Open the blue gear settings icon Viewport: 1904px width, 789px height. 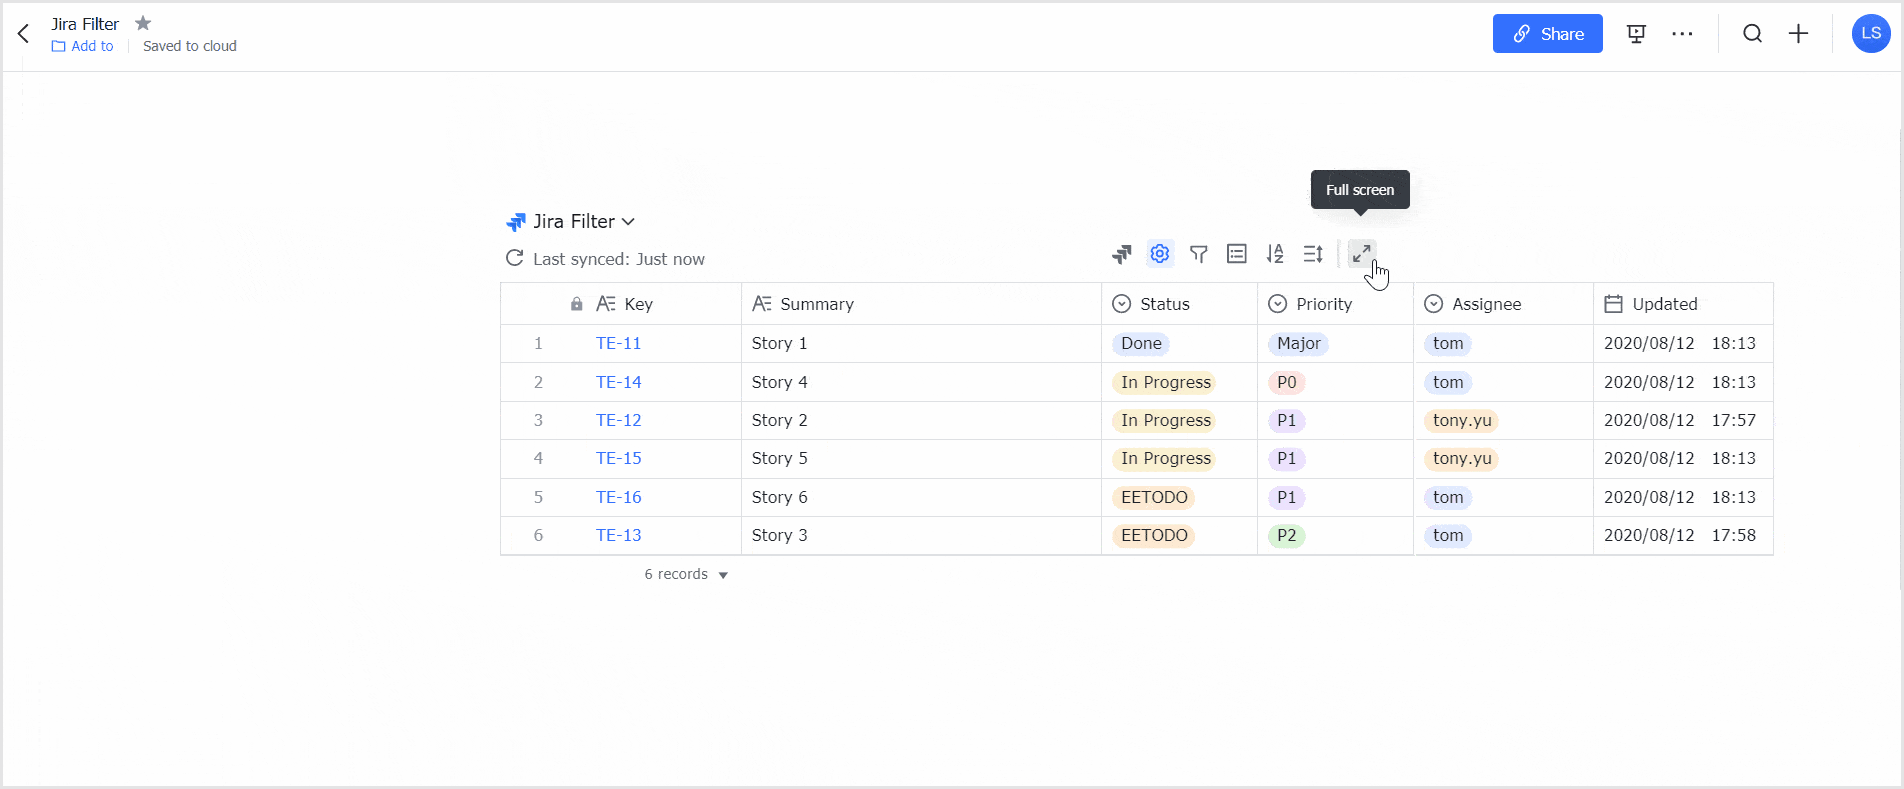[x=1159, y=254]
